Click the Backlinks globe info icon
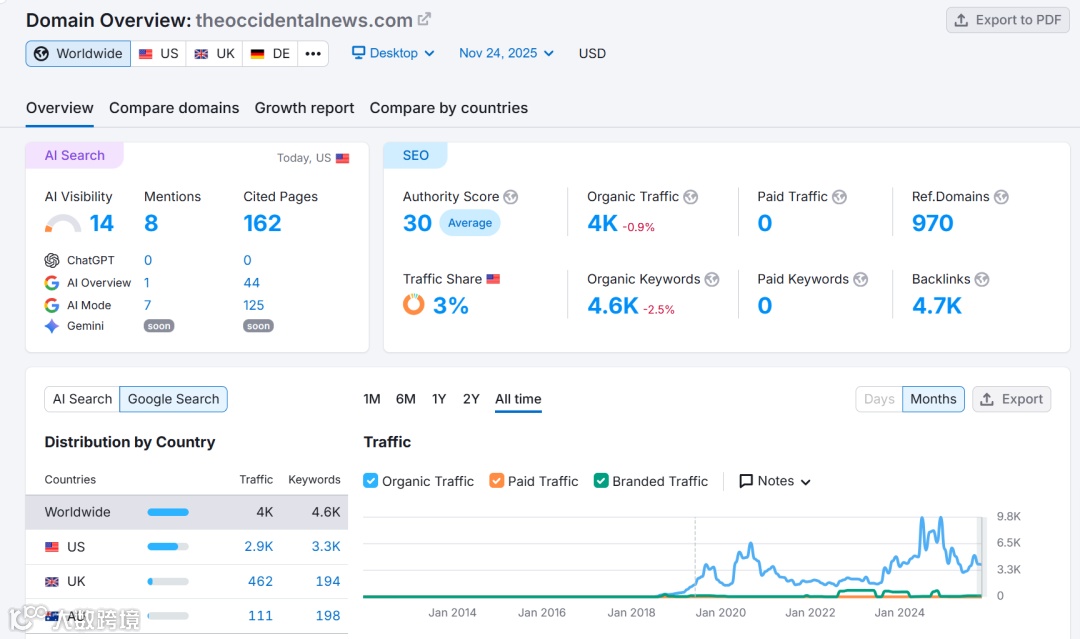 click(x=982, y=280)
